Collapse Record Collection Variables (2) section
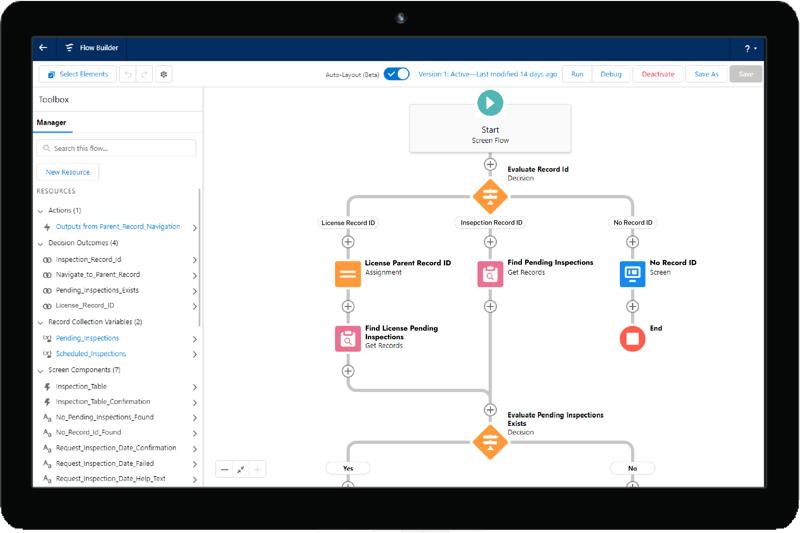The image size is (800, 533). click(x=41, y=322)
